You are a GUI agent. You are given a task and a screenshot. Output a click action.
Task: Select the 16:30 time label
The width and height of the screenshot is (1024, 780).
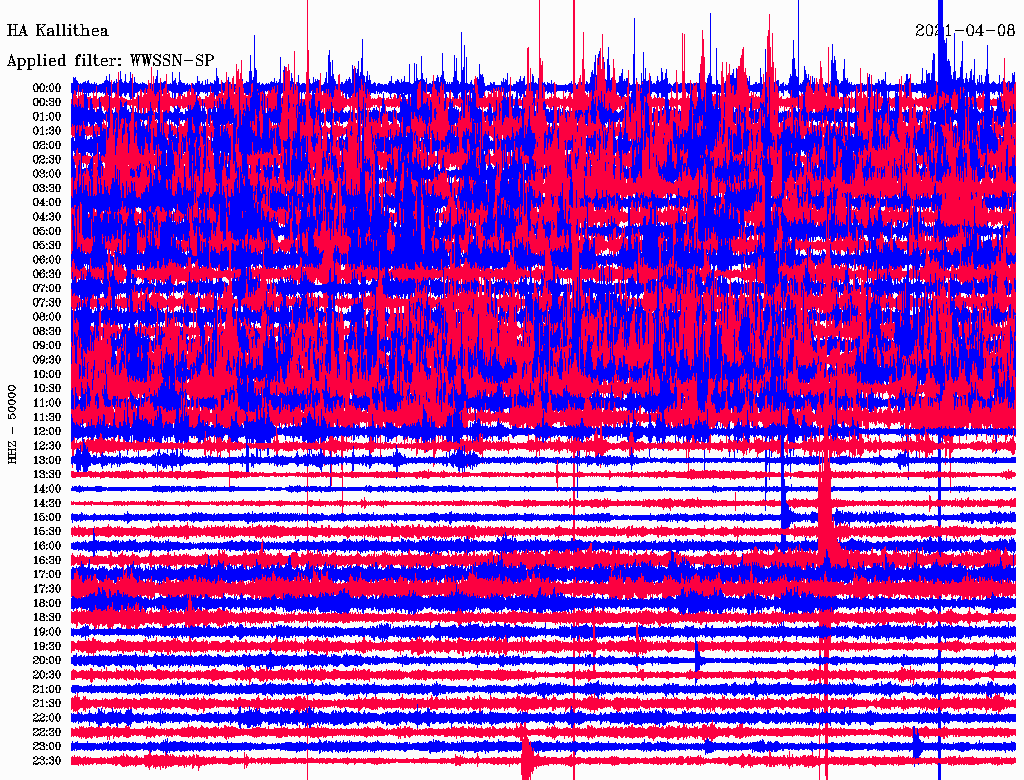(47, 561)
